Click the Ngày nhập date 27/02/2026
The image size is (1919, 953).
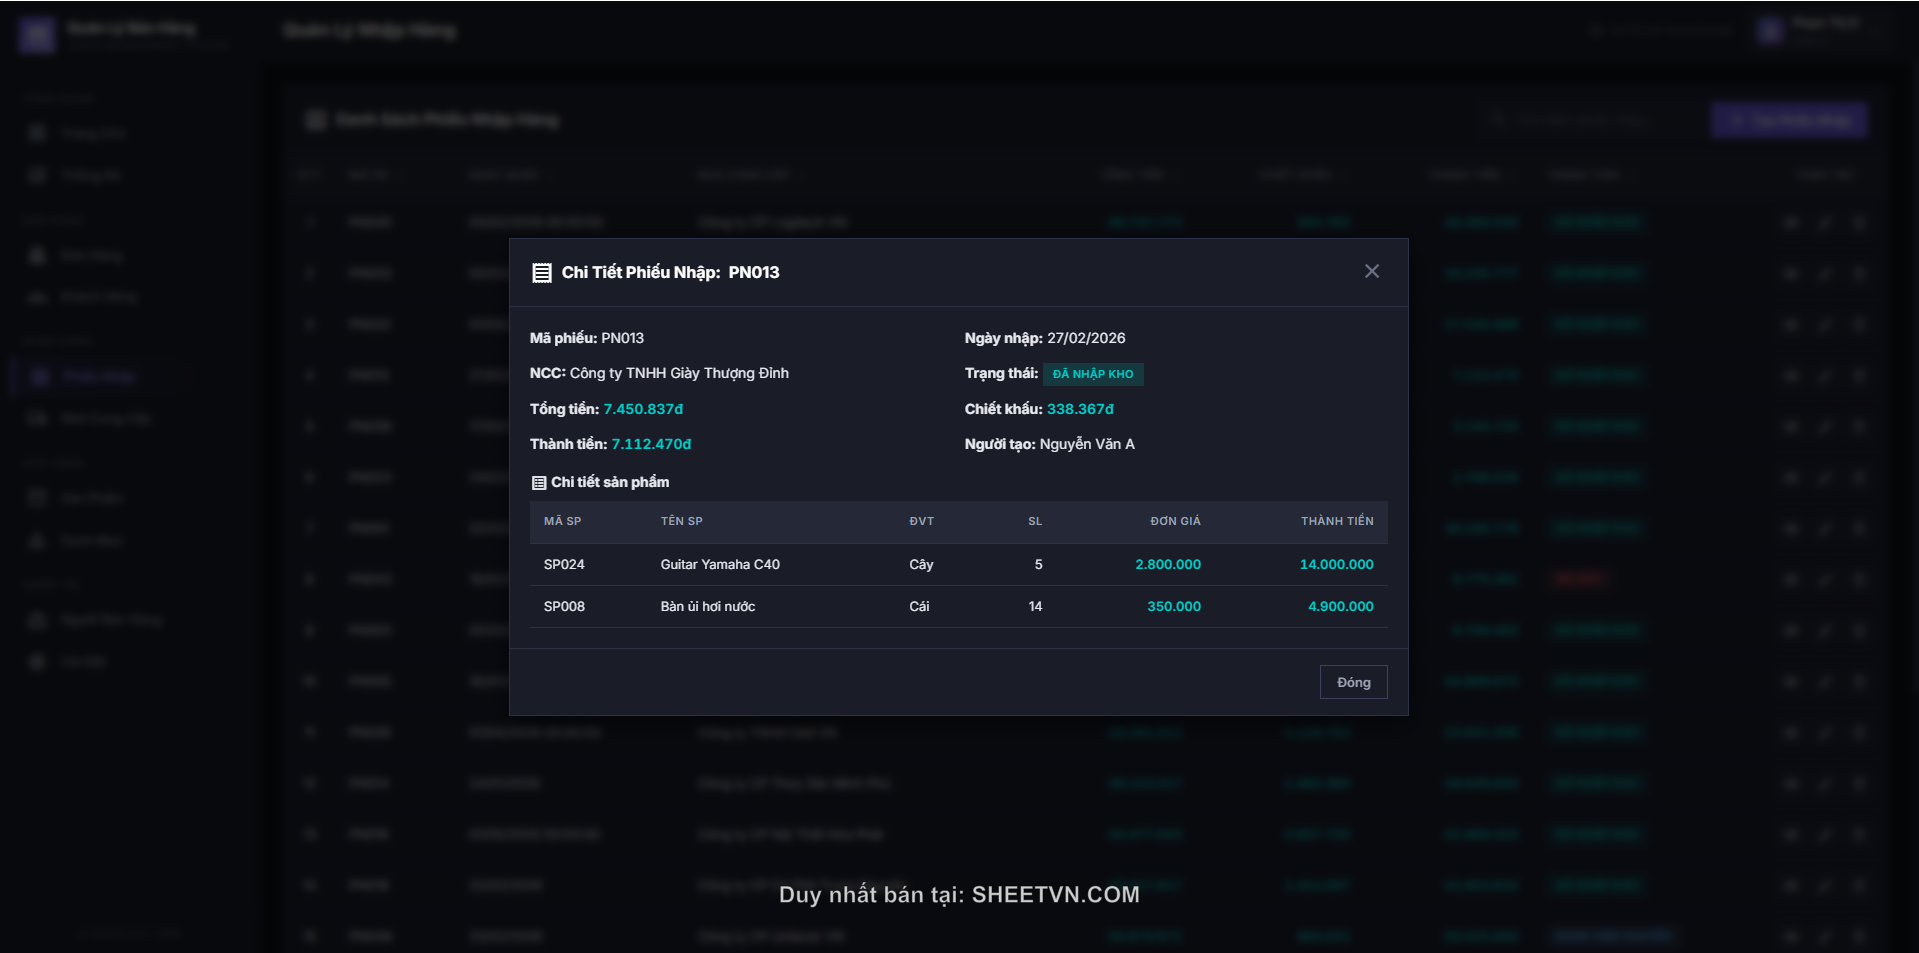click(1086, 338)
